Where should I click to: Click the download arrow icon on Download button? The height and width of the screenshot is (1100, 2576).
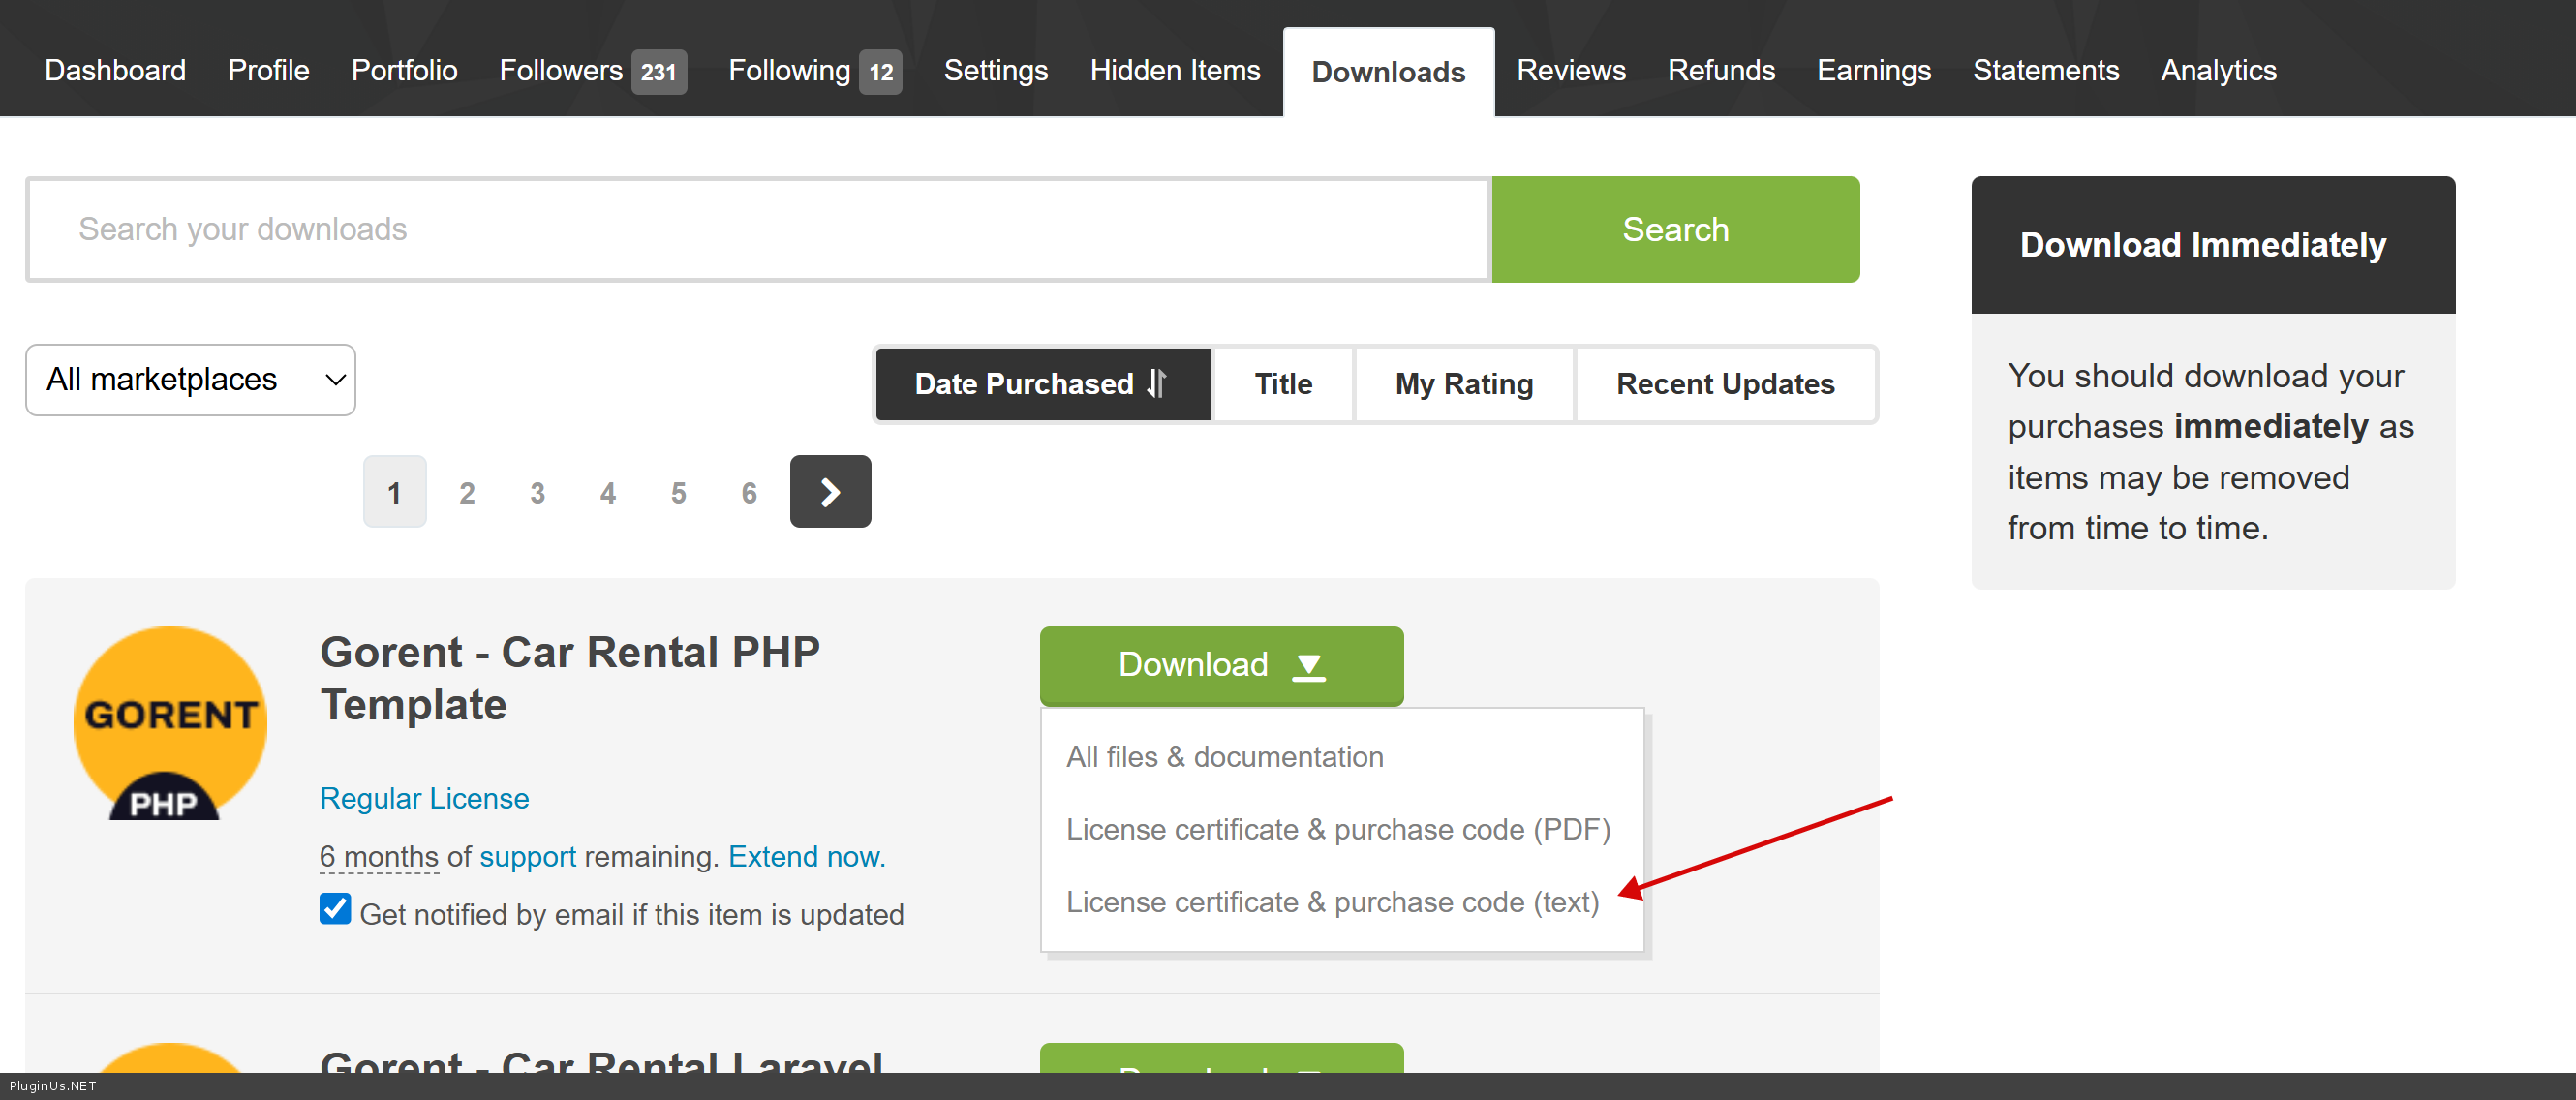pyautogui.click(x=1308, y=666)
